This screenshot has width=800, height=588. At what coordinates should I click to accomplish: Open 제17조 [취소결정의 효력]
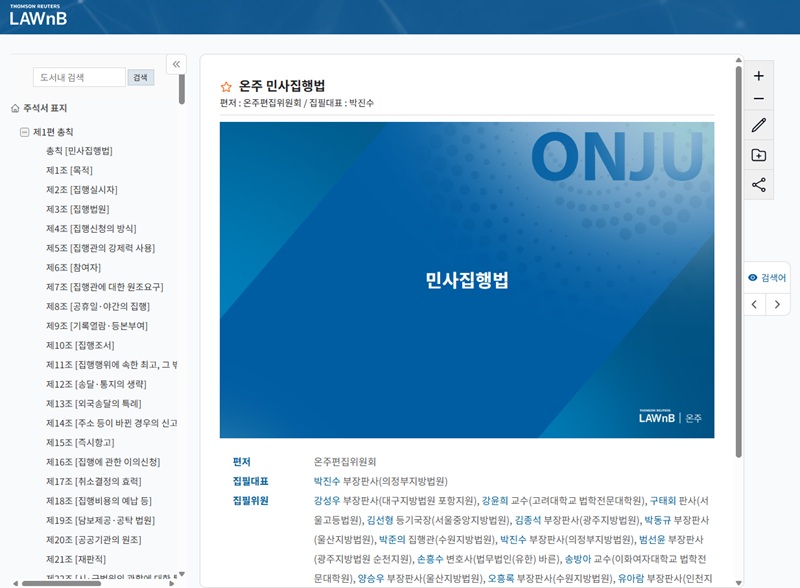tap(94, 482)
